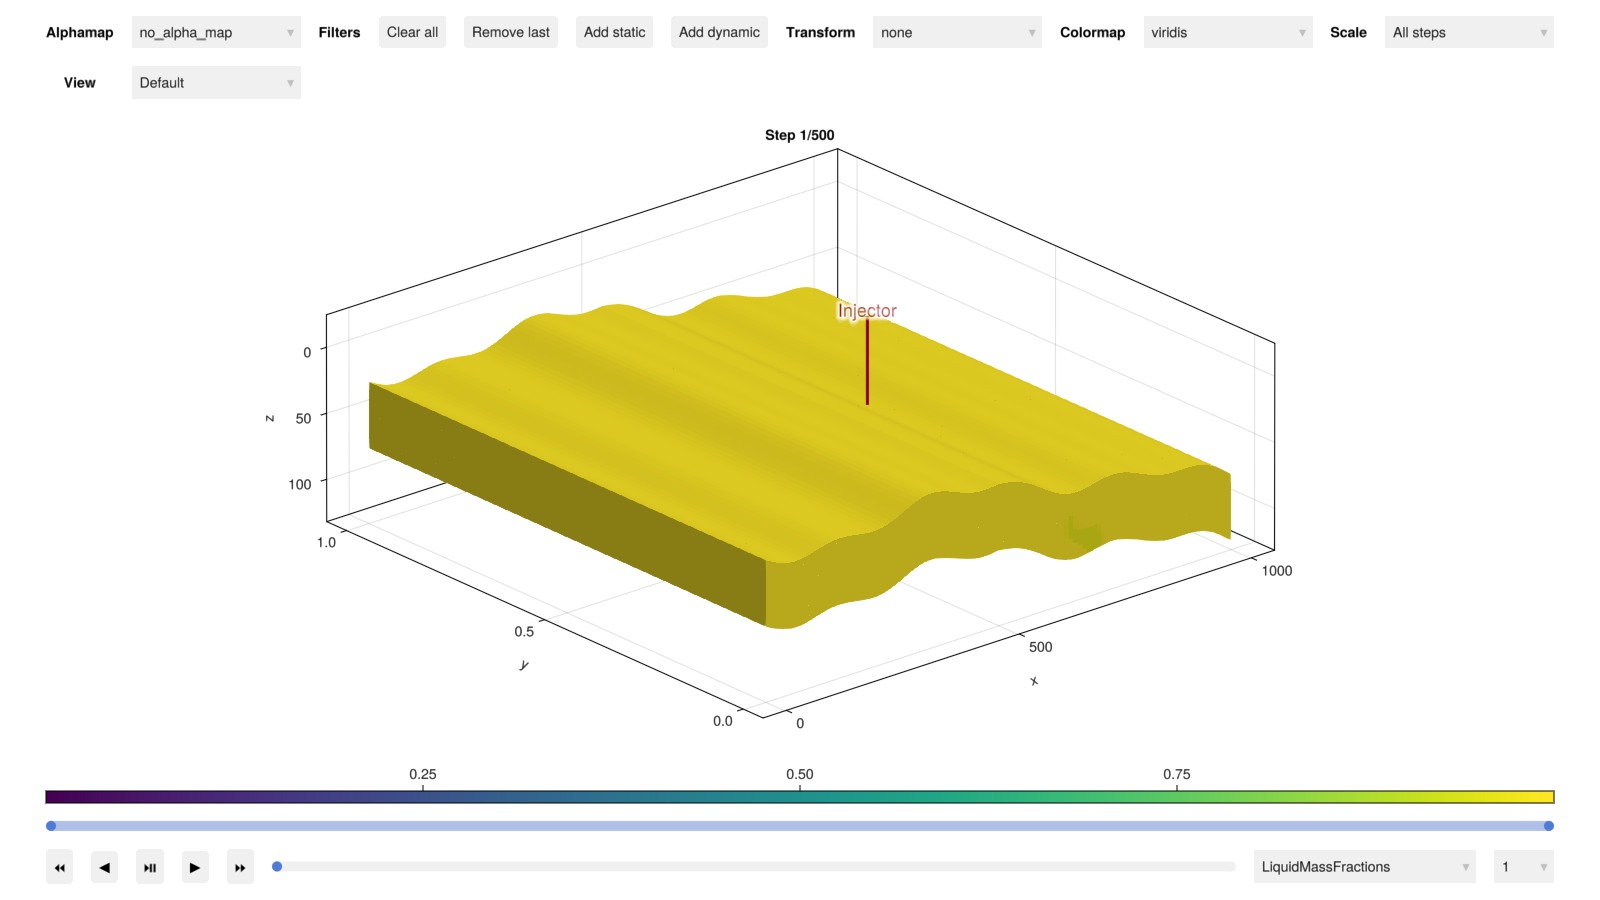Click the right handle of color range slider
Screen dimensions: 1600x900
(x=1548, y=826)
